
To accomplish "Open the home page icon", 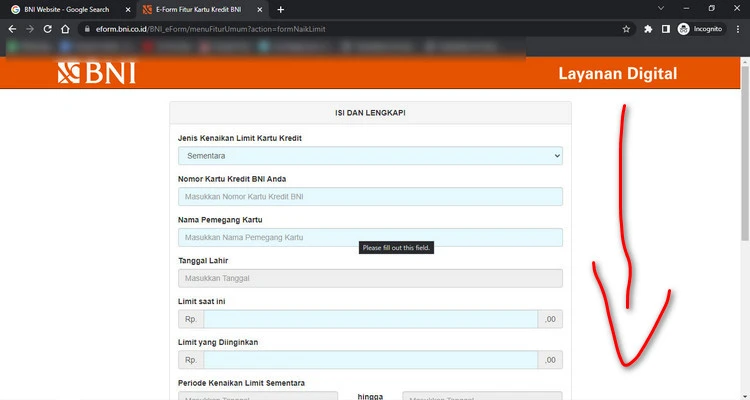I will tap(66, 29).
